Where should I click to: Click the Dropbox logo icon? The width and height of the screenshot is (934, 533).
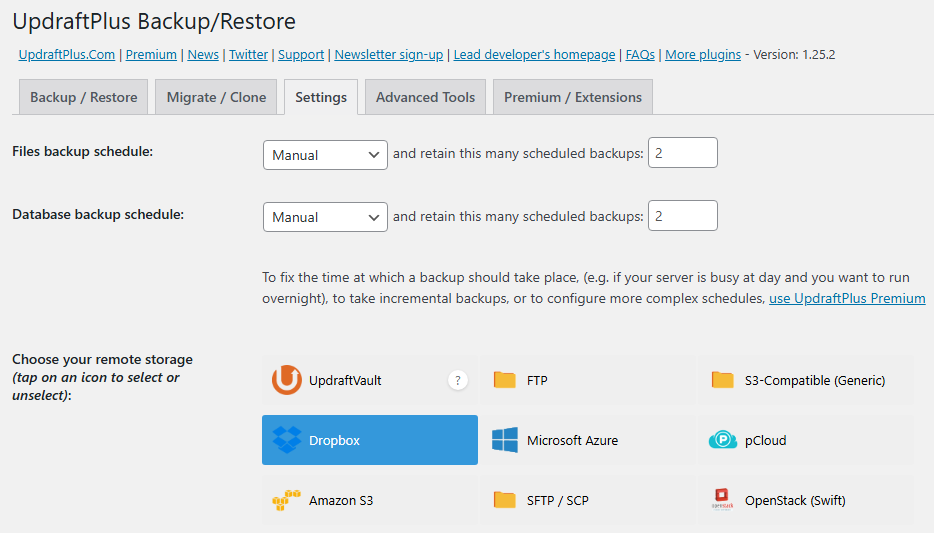click(287, 440)
